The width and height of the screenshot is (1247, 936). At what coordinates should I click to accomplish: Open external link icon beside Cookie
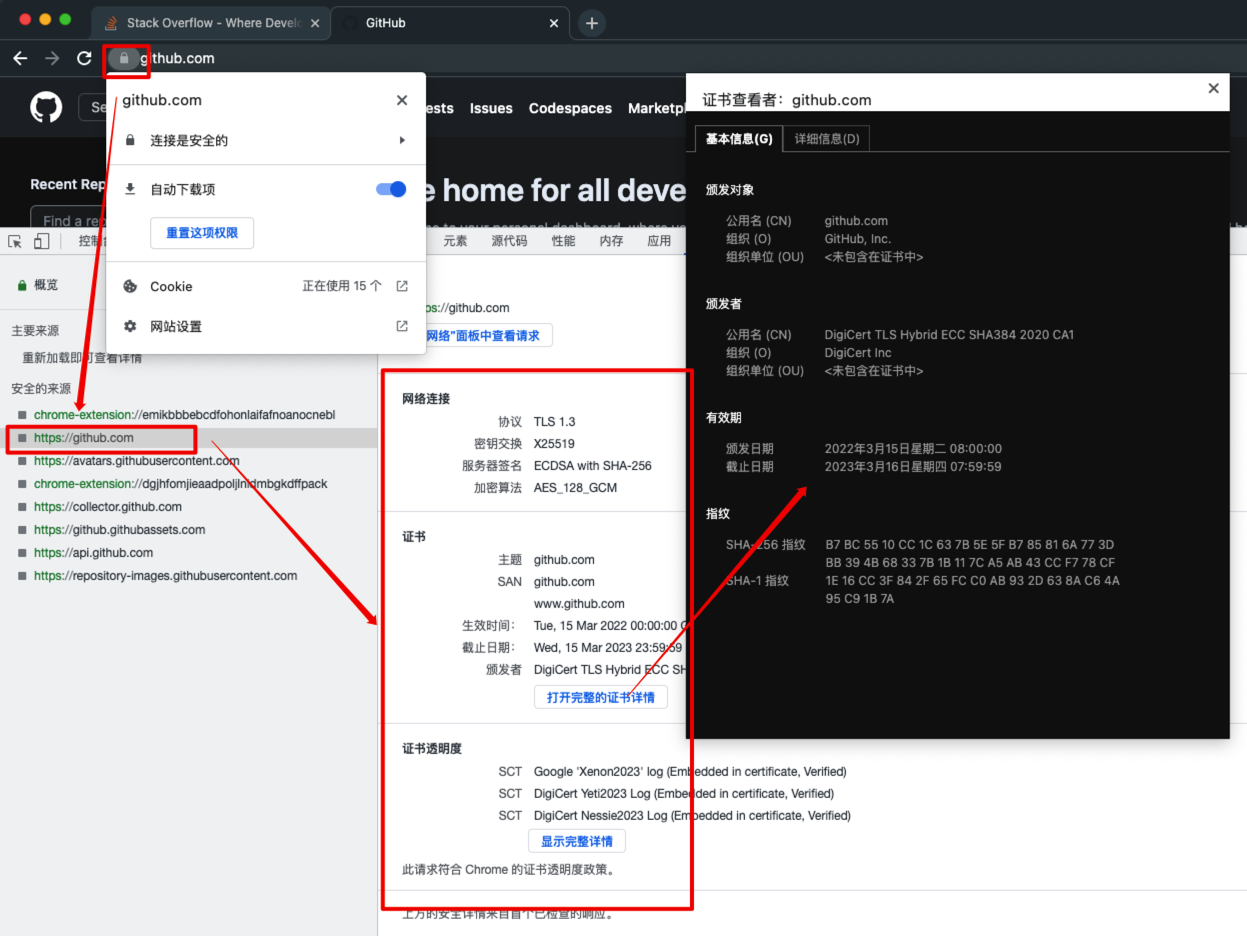pos(402,286)
